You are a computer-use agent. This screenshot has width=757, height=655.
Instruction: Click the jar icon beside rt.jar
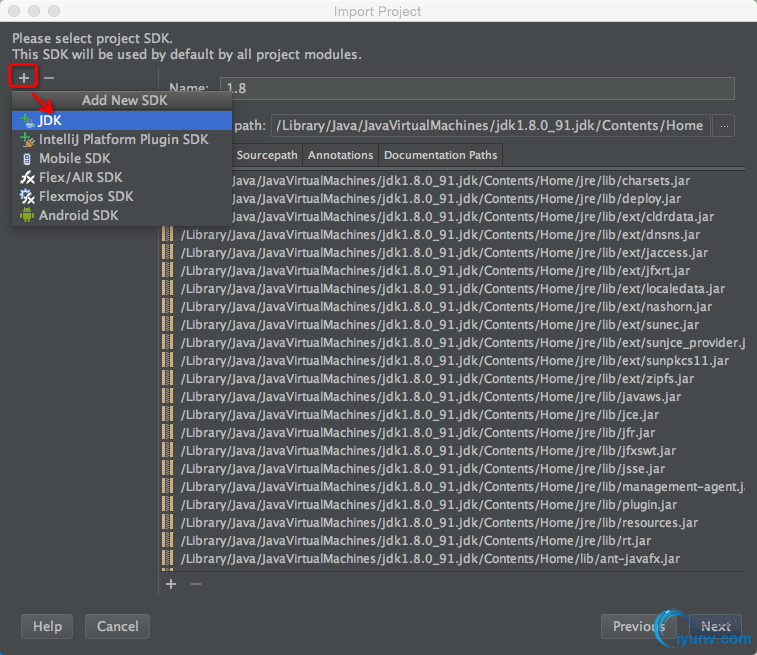pyautogui.click(x=168, y=541)
